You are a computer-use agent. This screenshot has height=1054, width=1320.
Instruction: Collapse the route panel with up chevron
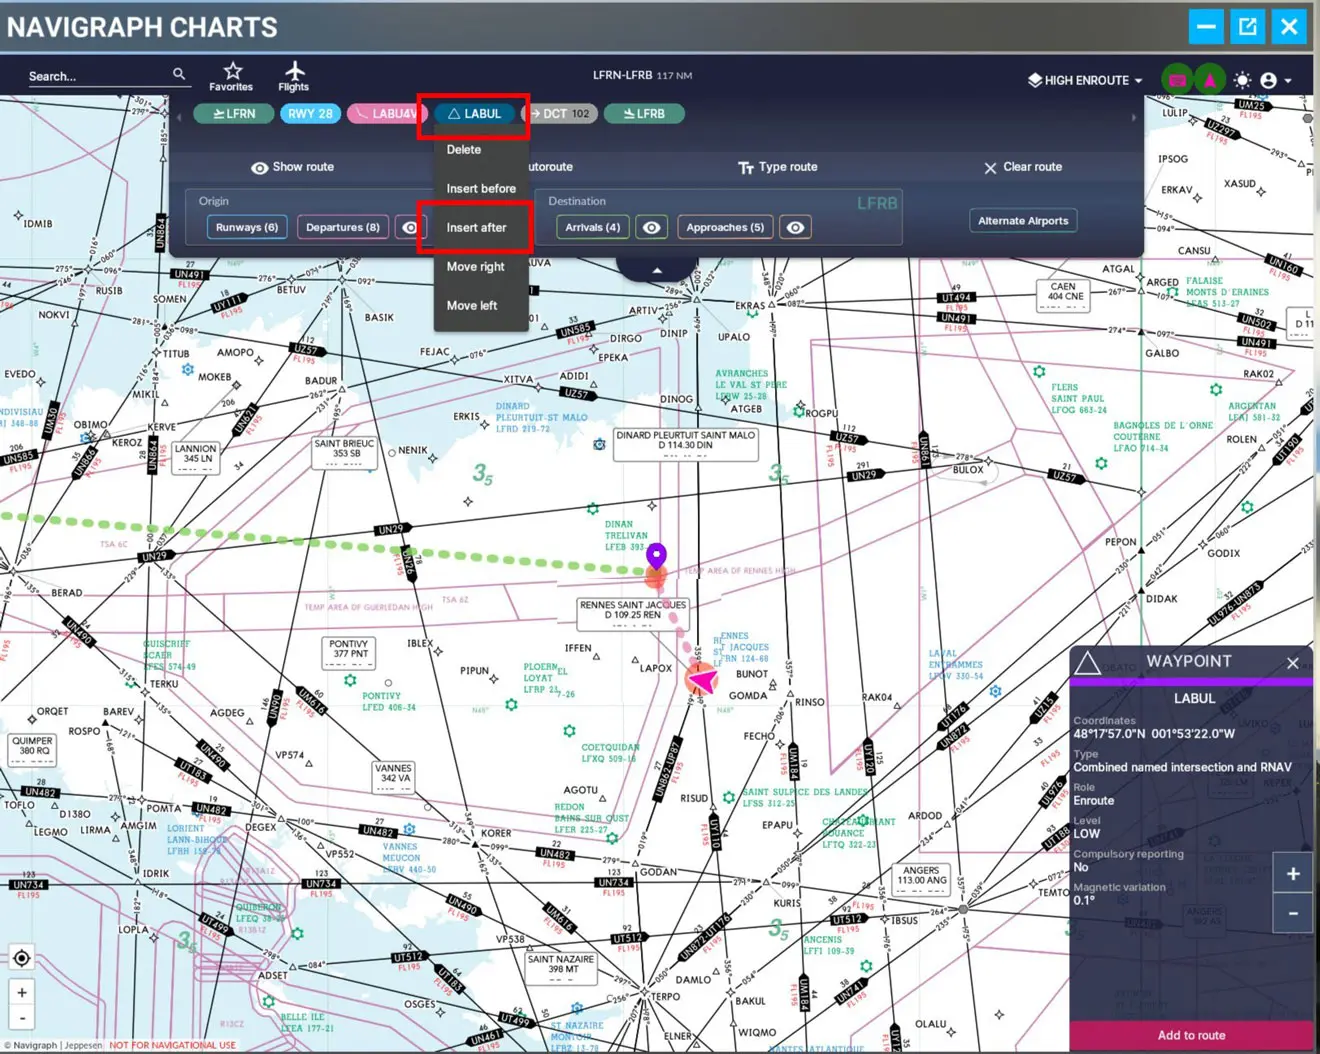coord(657,270)
